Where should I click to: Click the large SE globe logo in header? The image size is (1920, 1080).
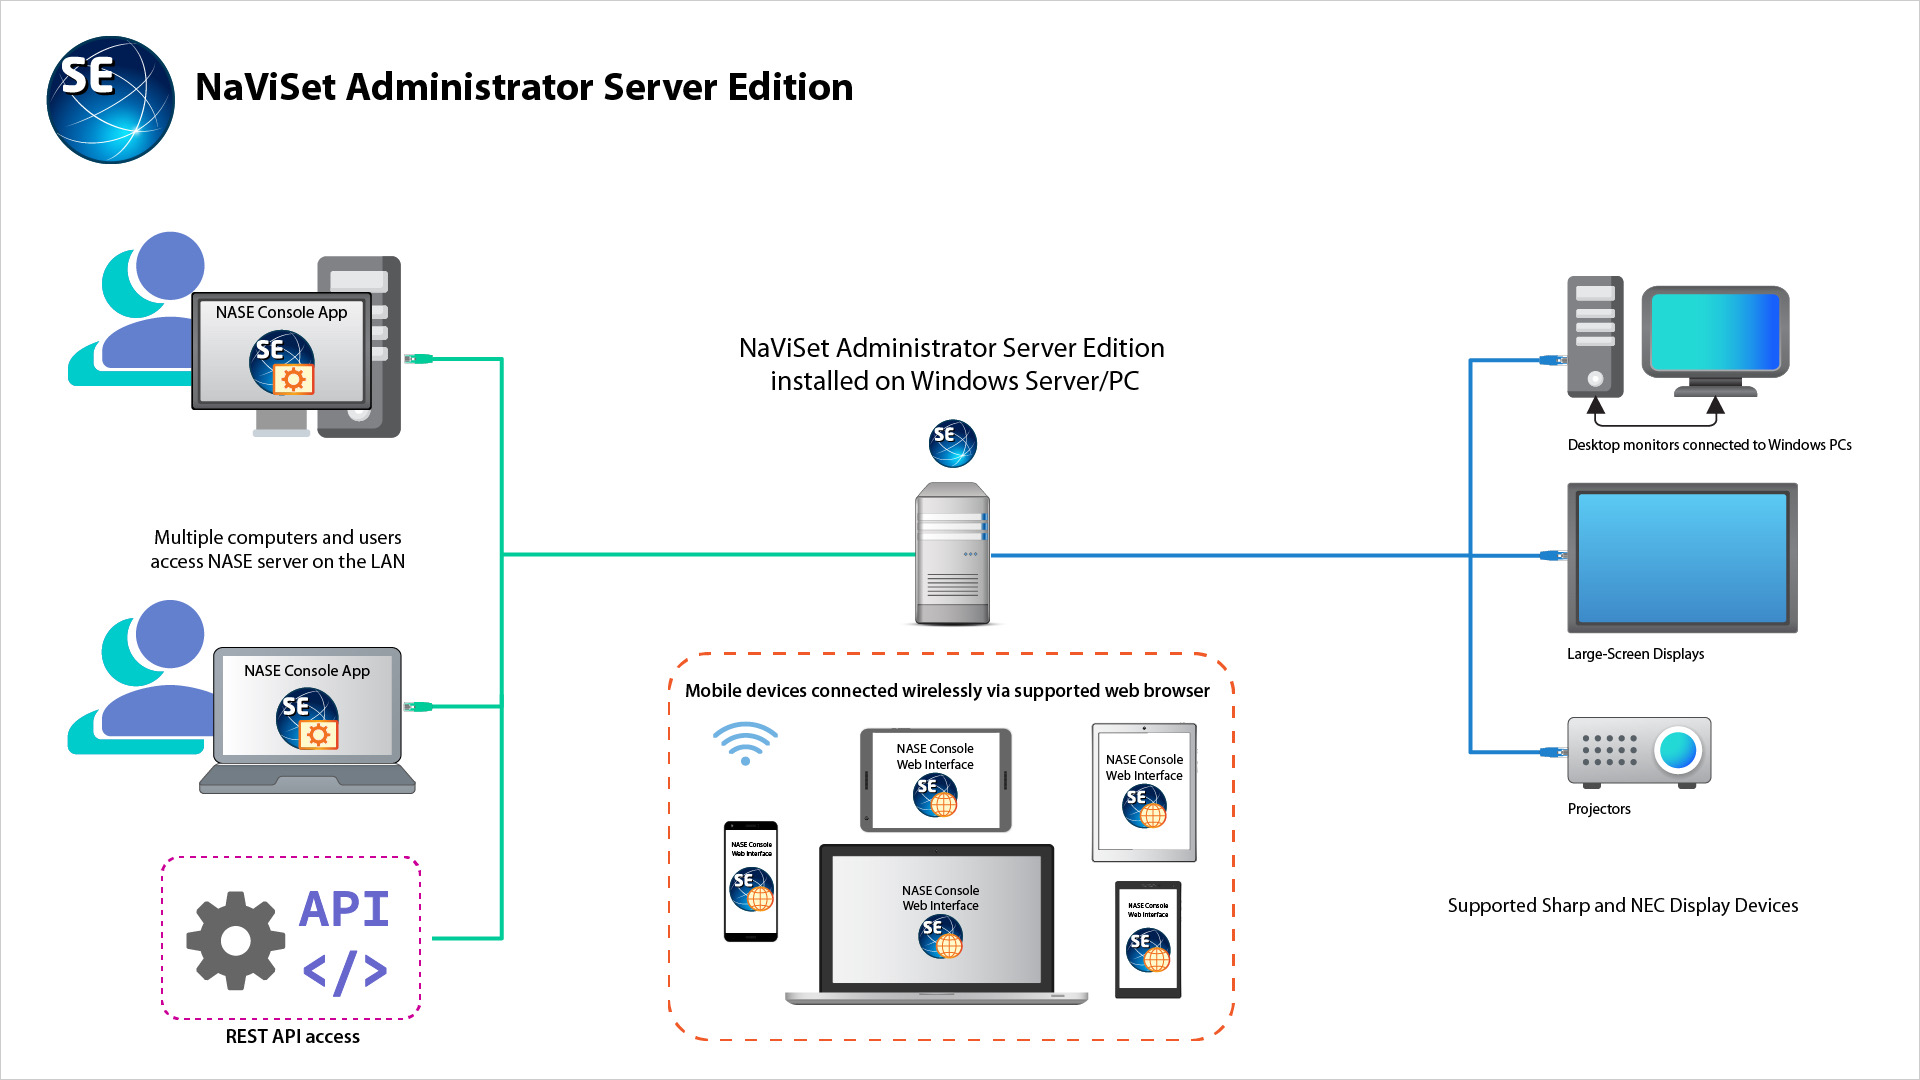tap(110, 100)
